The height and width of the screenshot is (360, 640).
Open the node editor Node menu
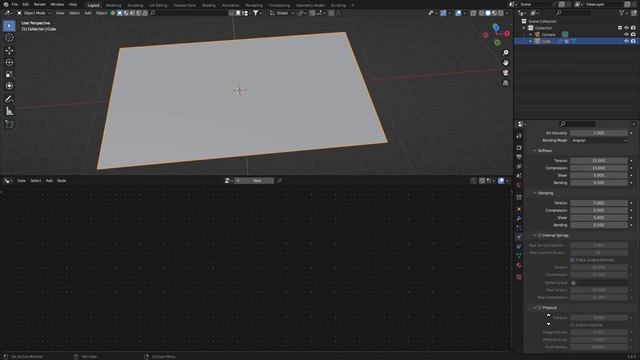click(x=62, y=181)
